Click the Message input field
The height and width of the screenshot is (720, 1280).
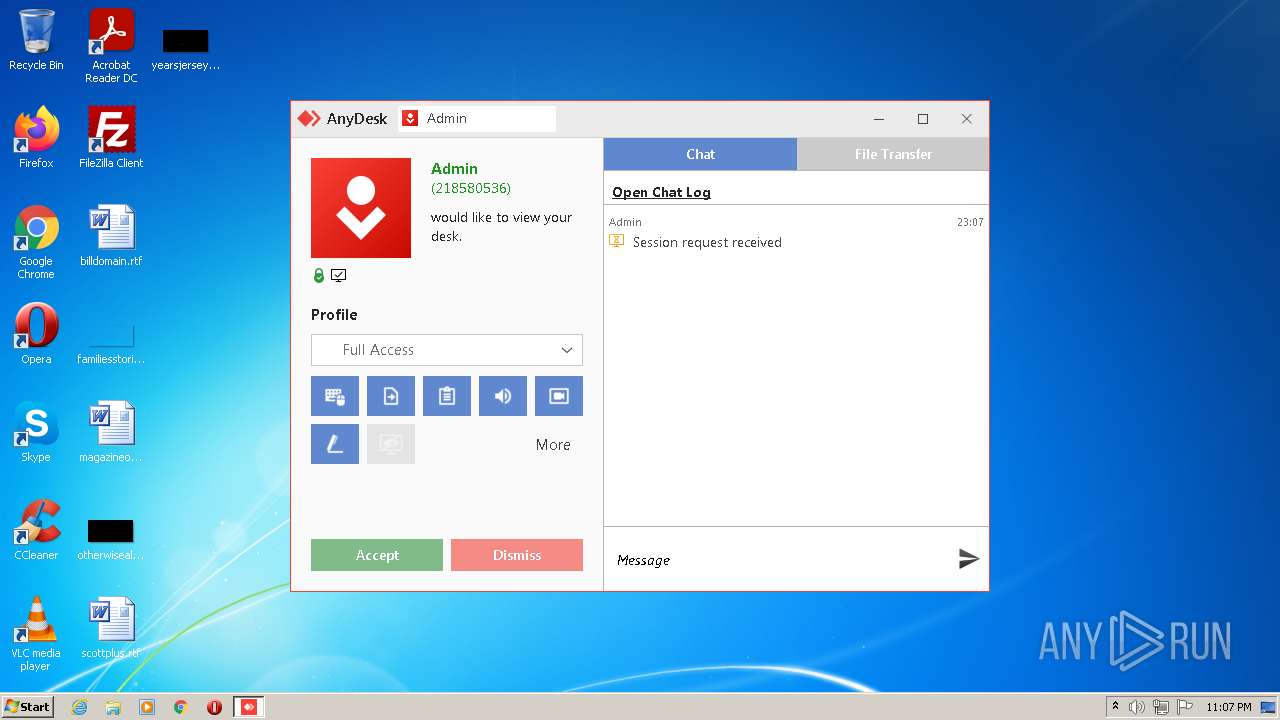[x=780, y=560]
